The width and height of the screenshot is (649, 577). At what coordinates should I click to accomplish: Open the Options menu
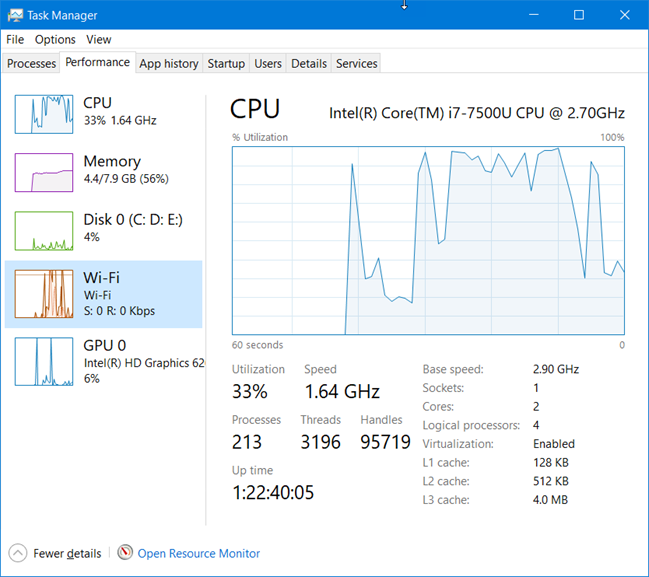click(55, 40)
